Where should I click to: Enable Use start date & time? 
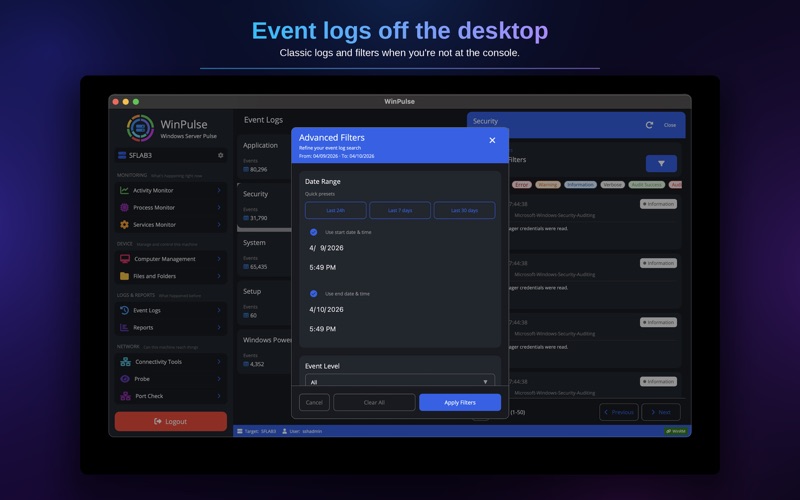coord(313,232)
